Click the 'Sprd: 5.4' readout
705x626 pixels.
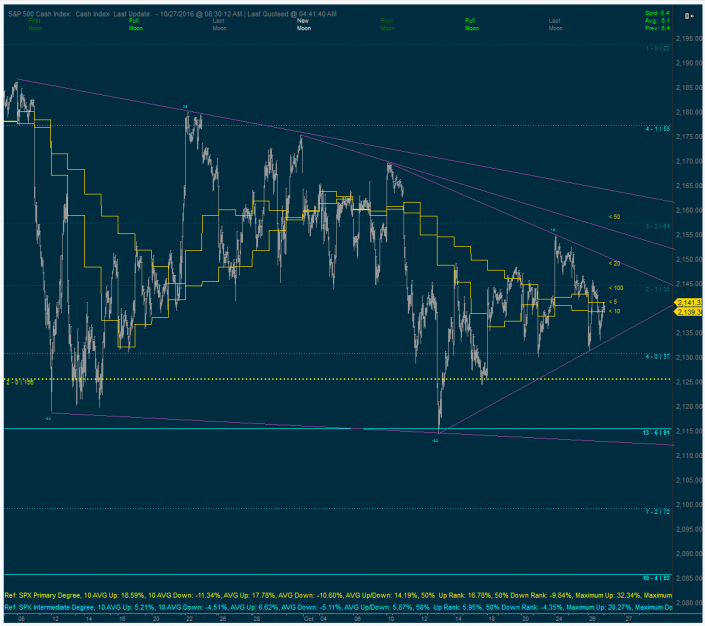coord(657,13)
